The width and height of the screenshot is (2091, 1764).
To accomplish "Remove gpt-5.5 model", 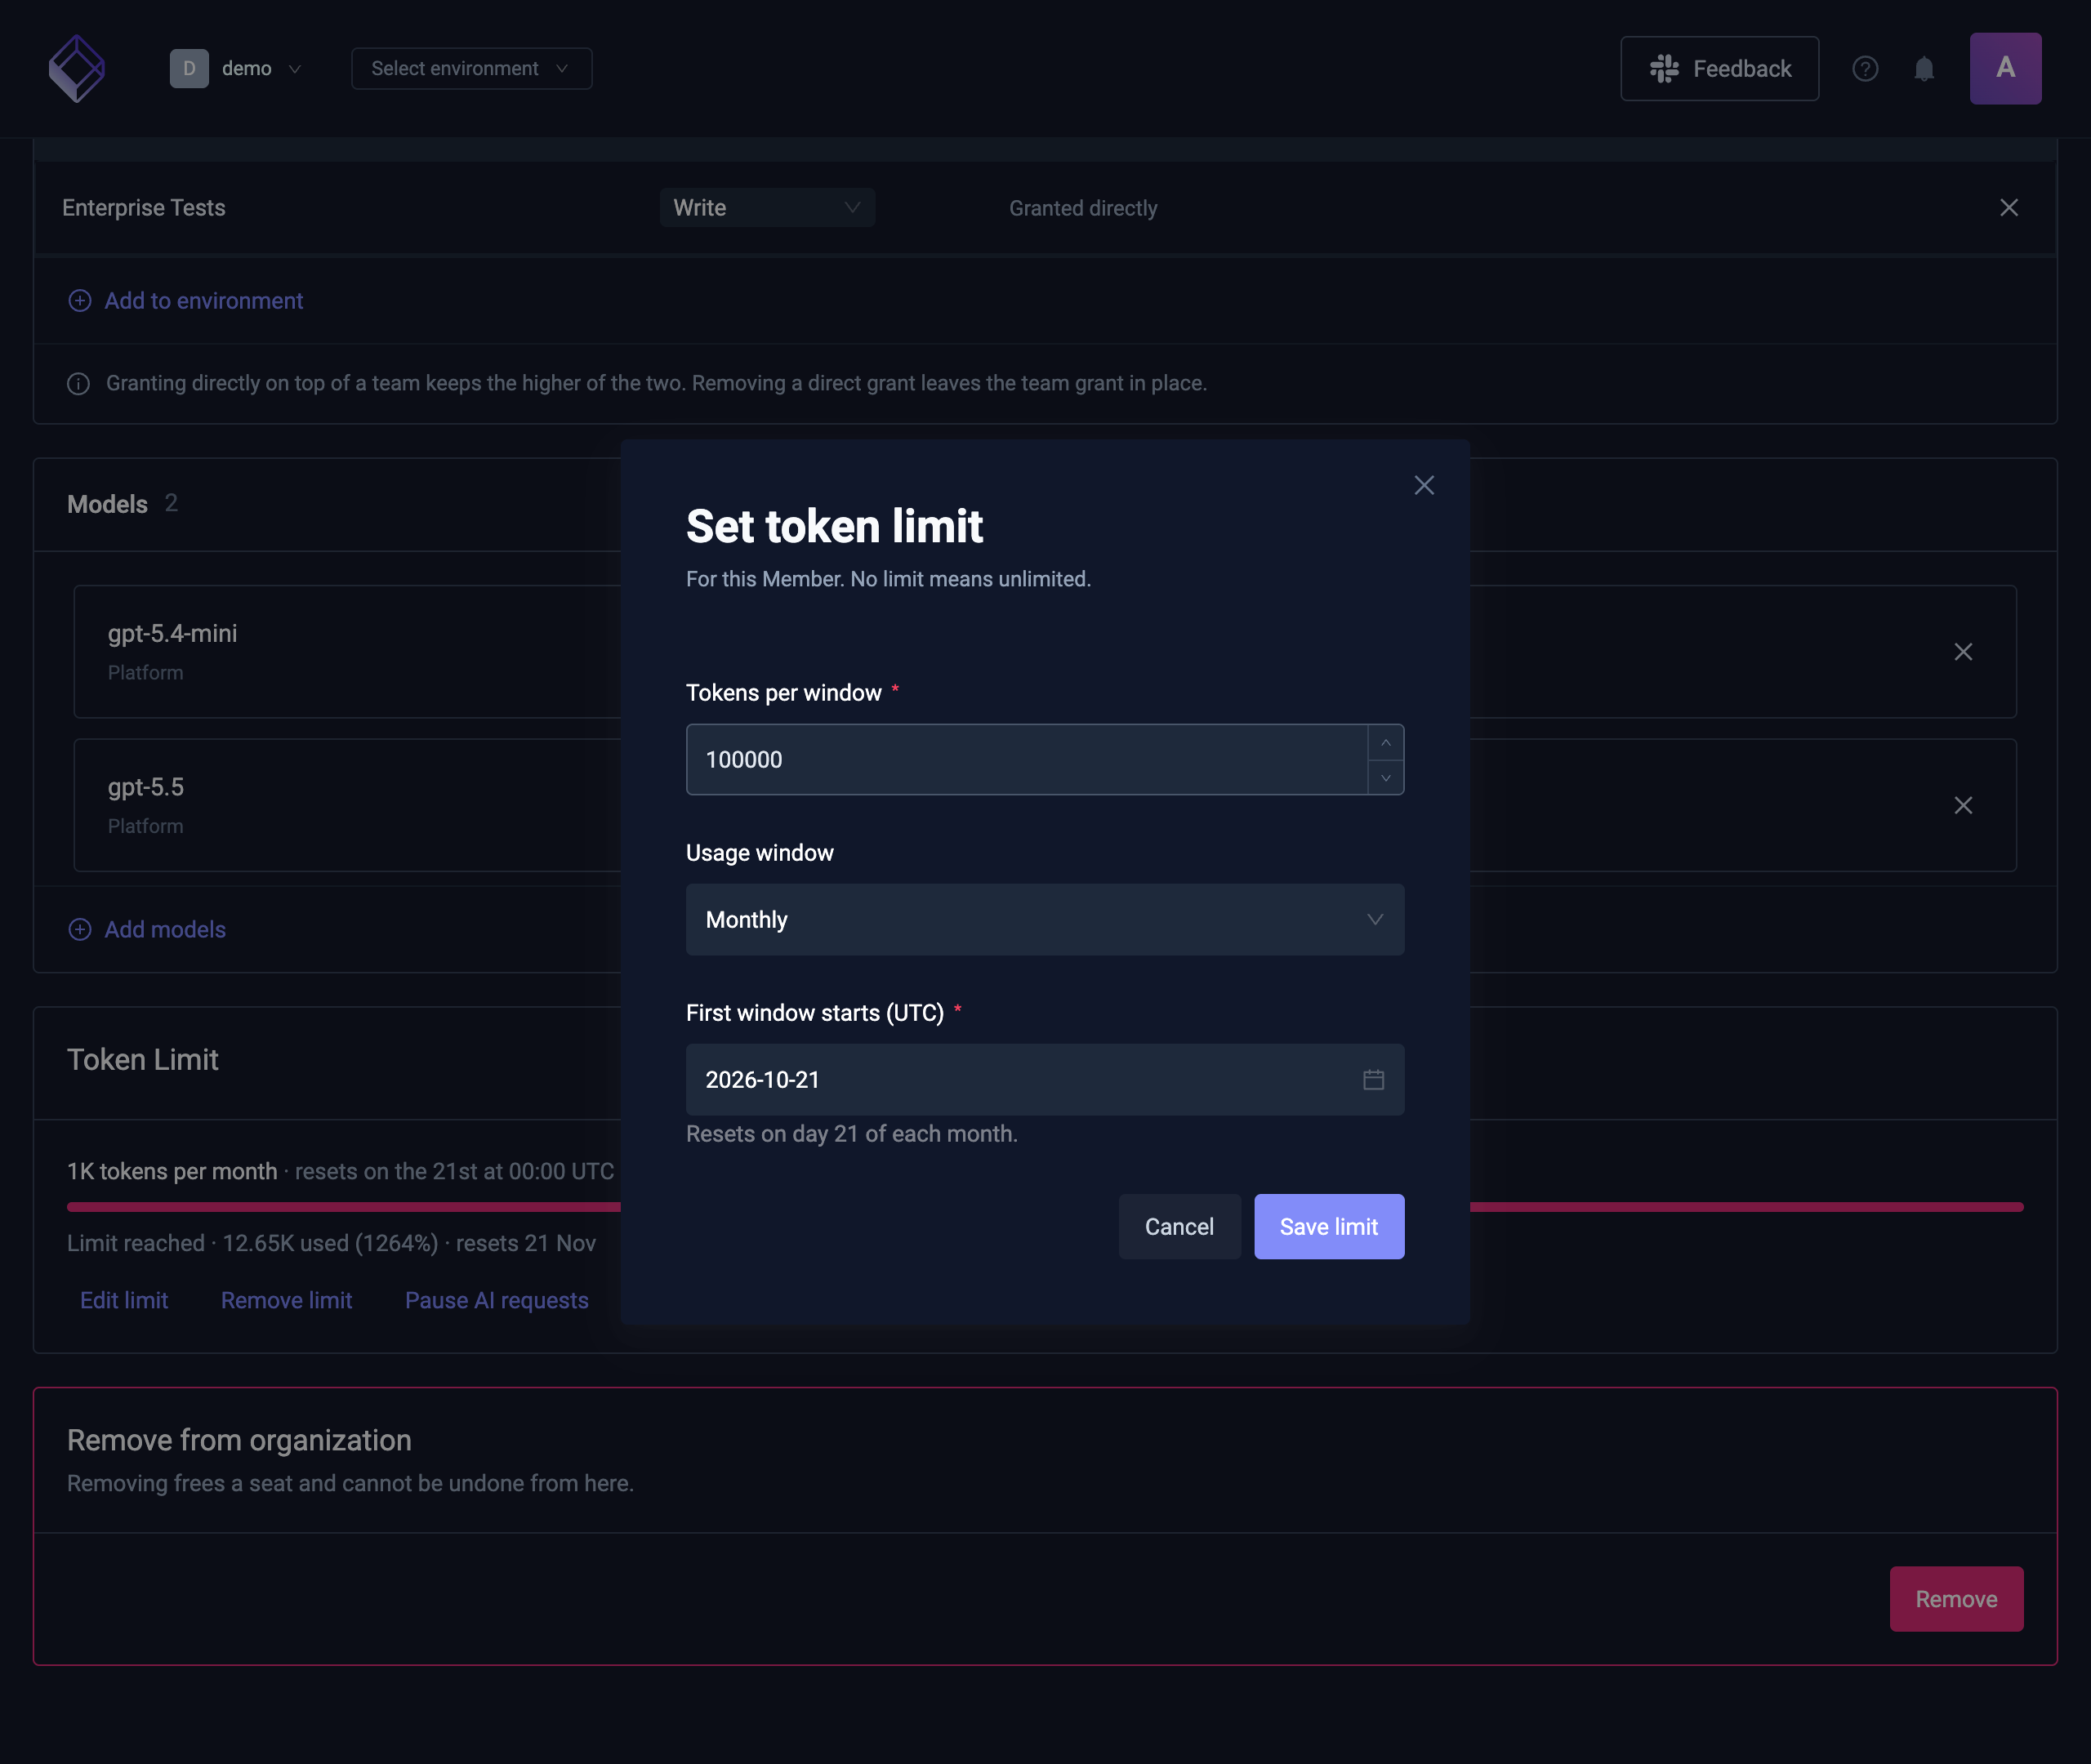I will pos(1963,806).
